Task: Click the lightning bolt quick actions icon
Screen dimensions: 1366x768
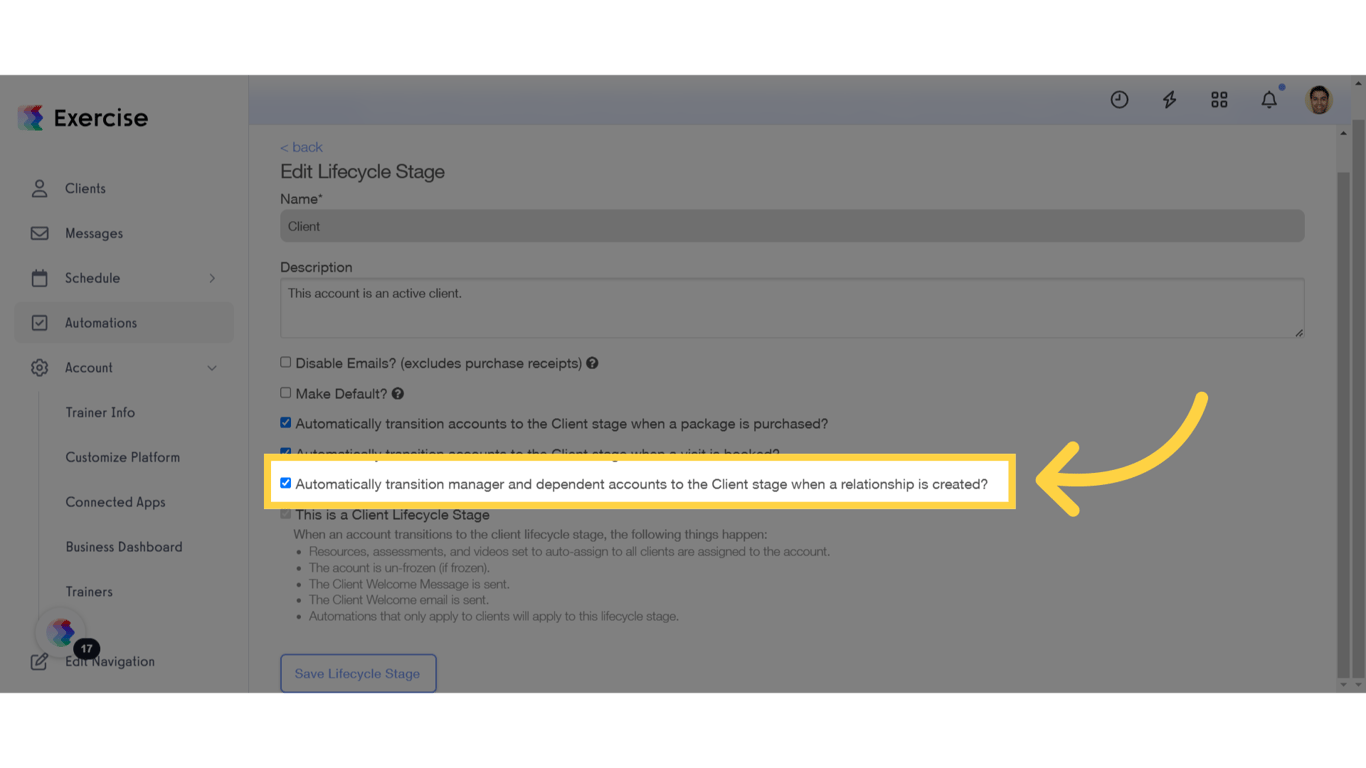Action: 1169,99
